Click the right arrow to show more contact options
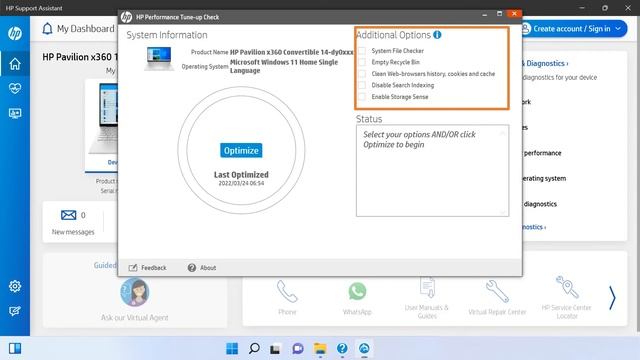The width and height of the screenshot is (640, 360). 612,298
